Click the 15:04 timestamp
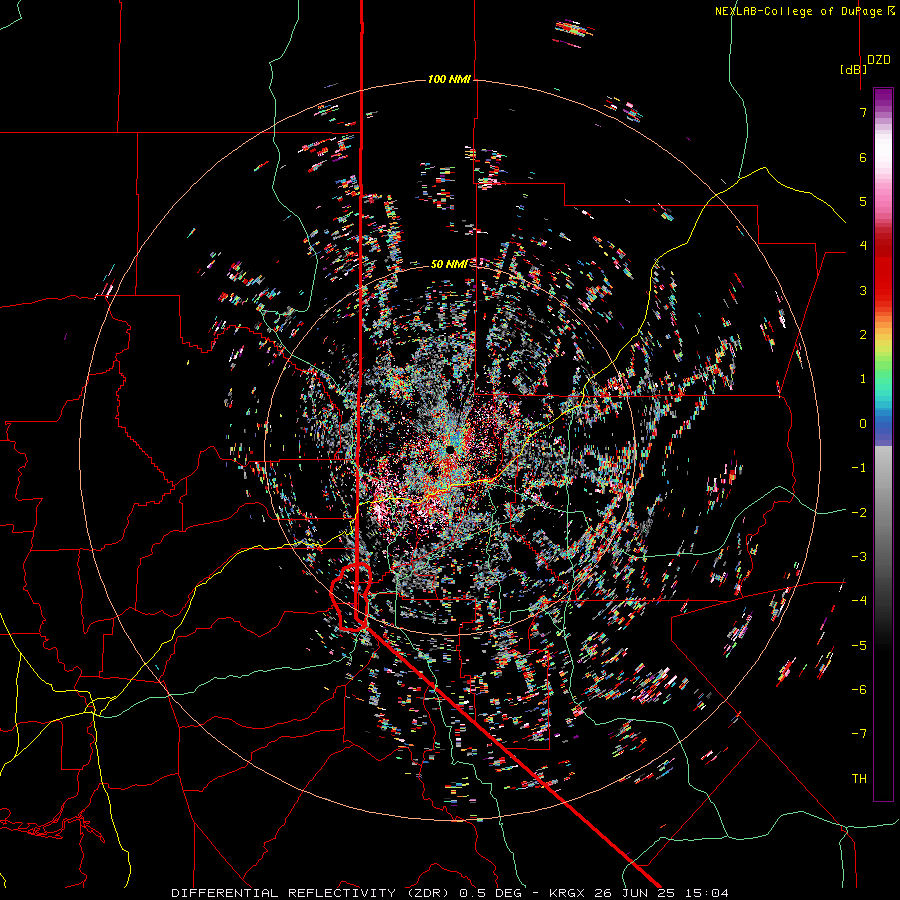This screenshot has height=900, width=900. point(709,893)
